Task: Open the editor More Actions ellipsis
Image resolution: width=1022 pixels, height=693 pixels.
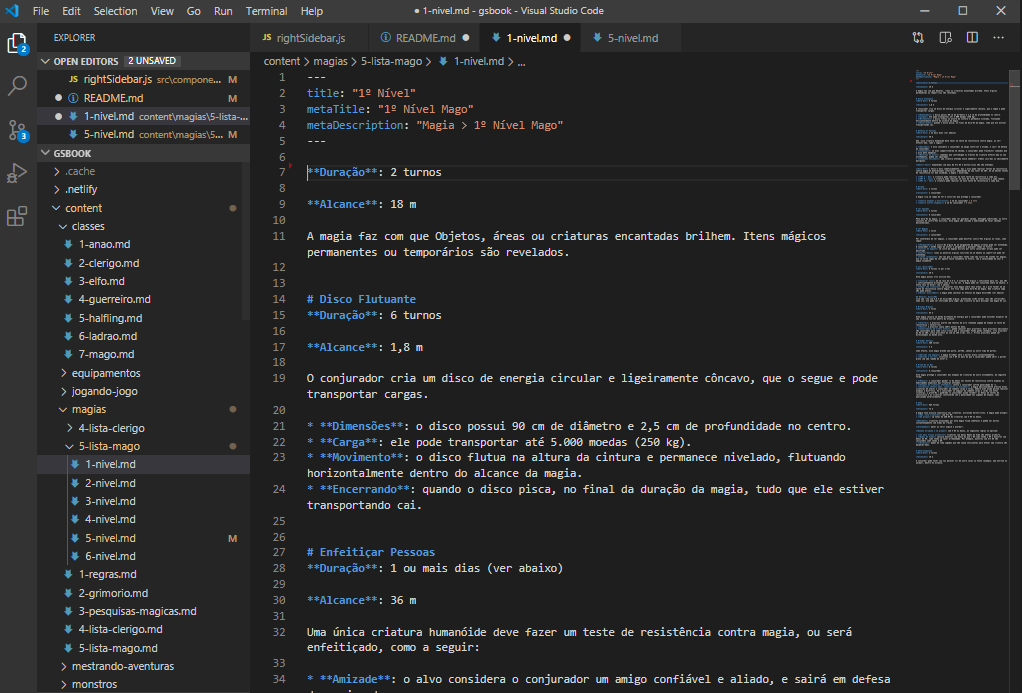Action: [998, 38]
